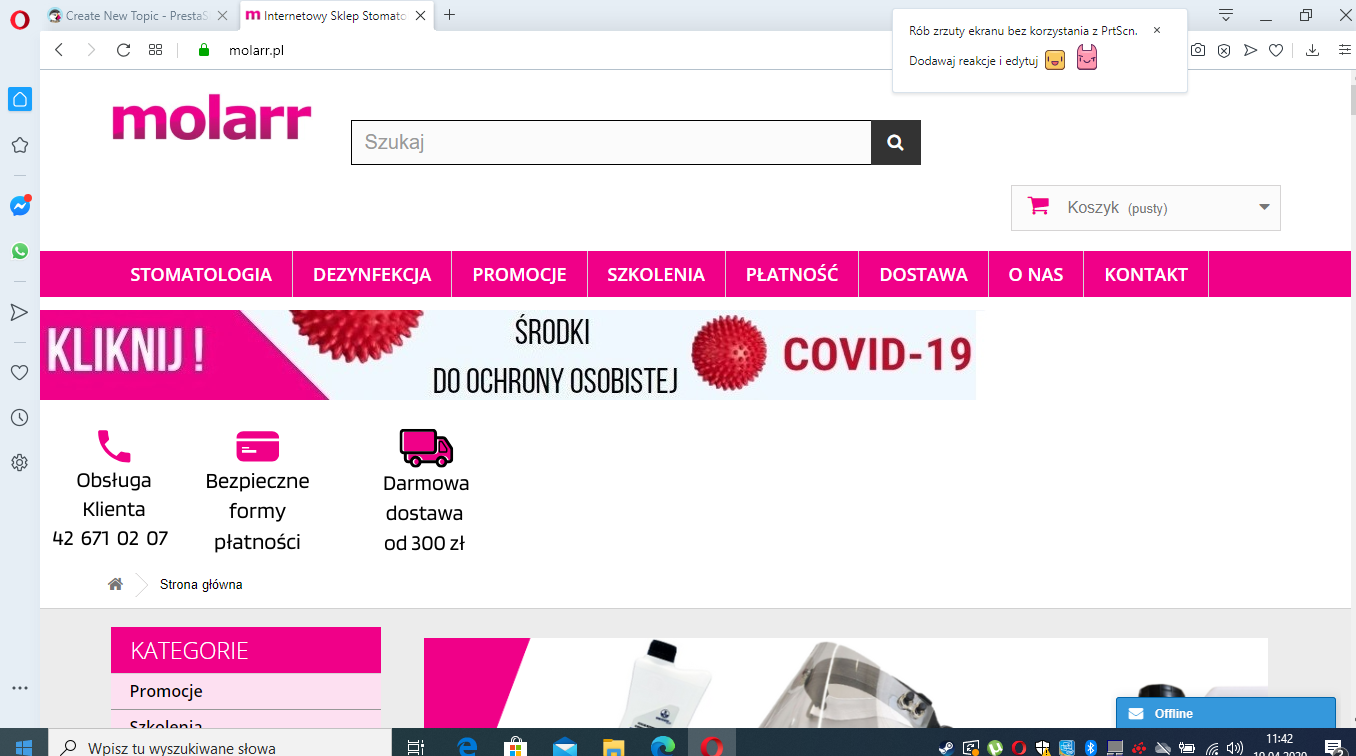Screen dimensions: 1356x756
Task: Add page to bookmarks with heart icon
Action: [x=1276, y=50]
